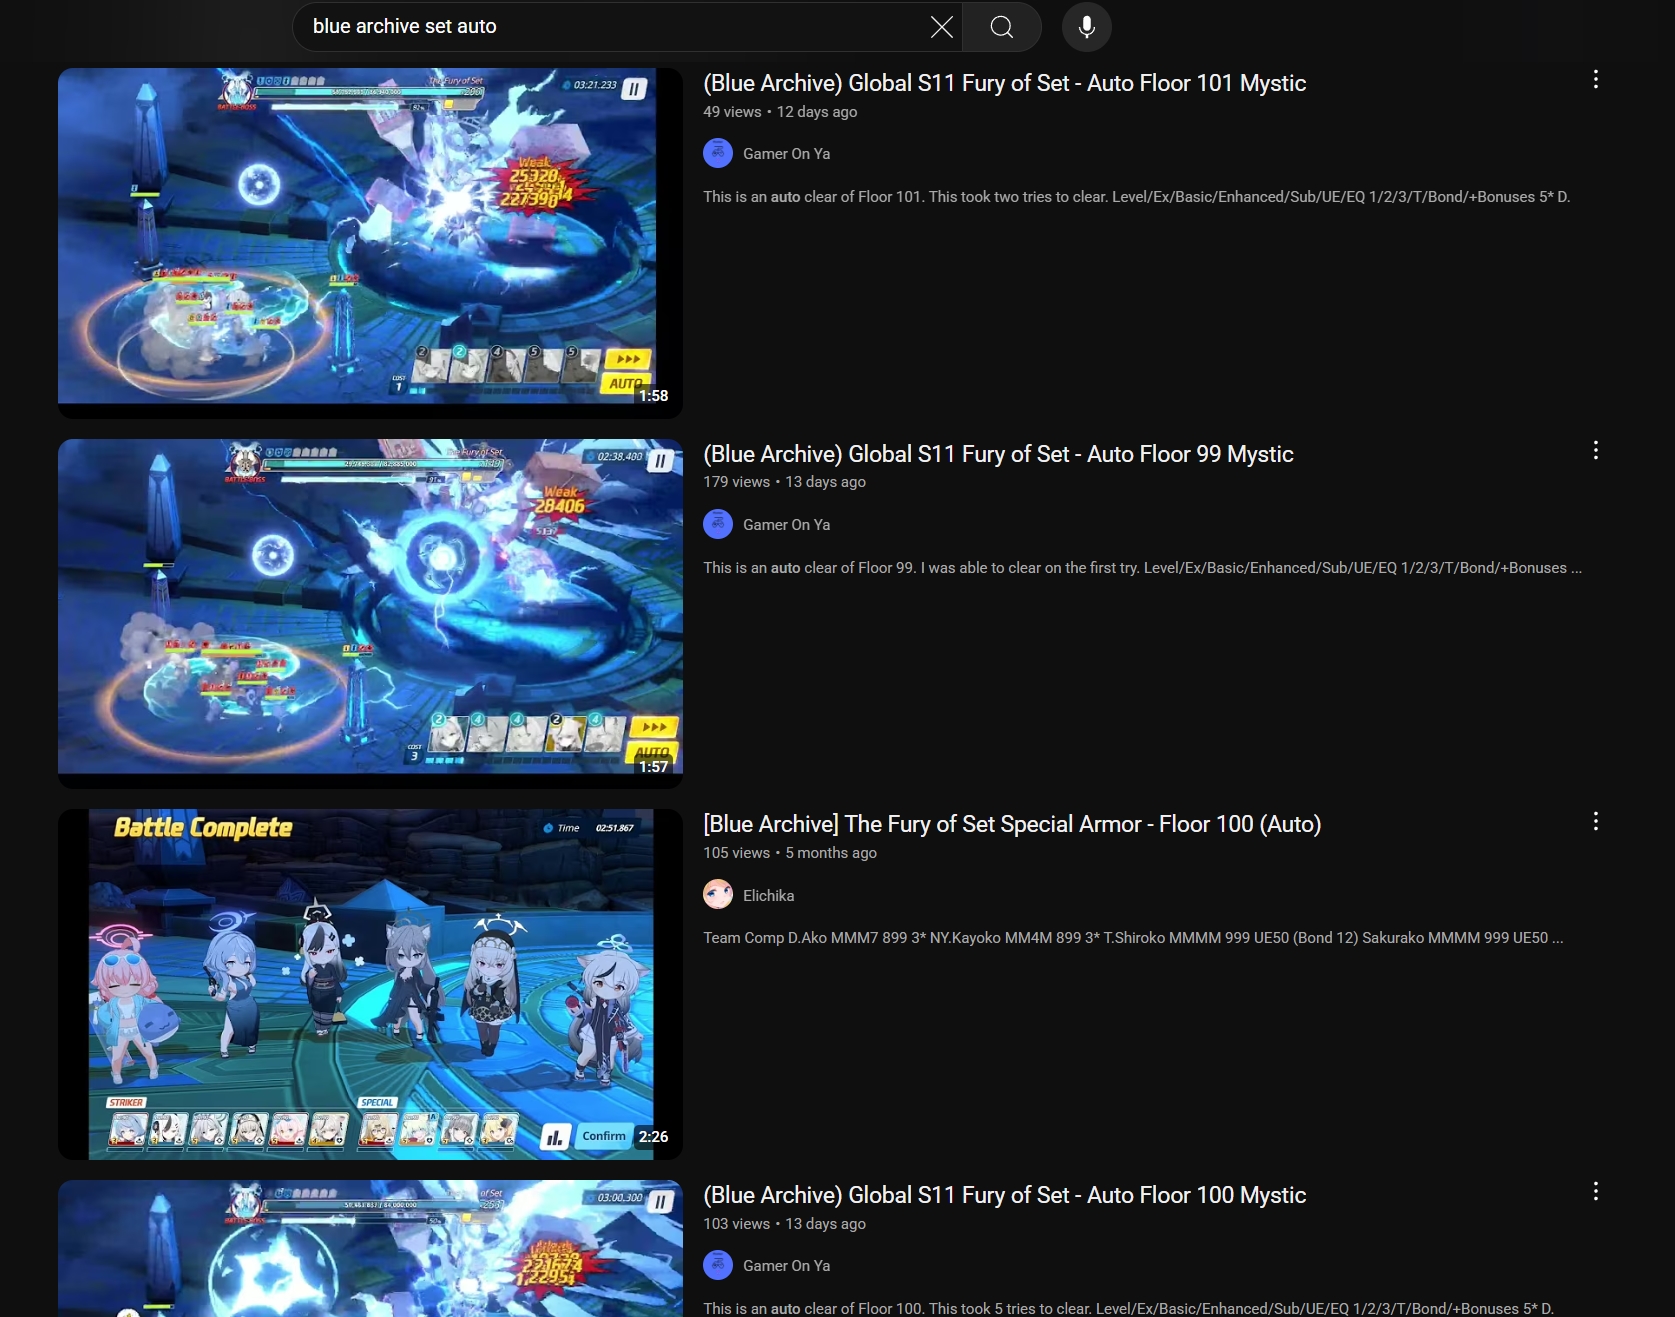
Task: Visit Gamer On Ya channel from Floor 99 result
Action: [x=786, y=525]
